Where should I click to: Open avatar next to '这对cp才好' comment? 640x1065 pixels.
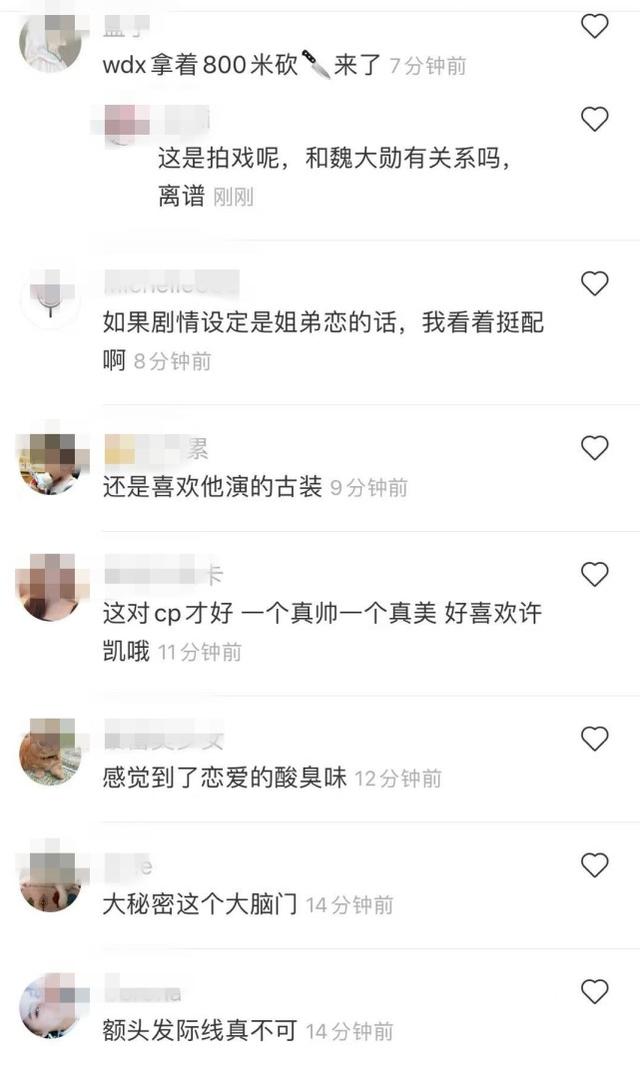pyautogui.click(x=51, y=588)
